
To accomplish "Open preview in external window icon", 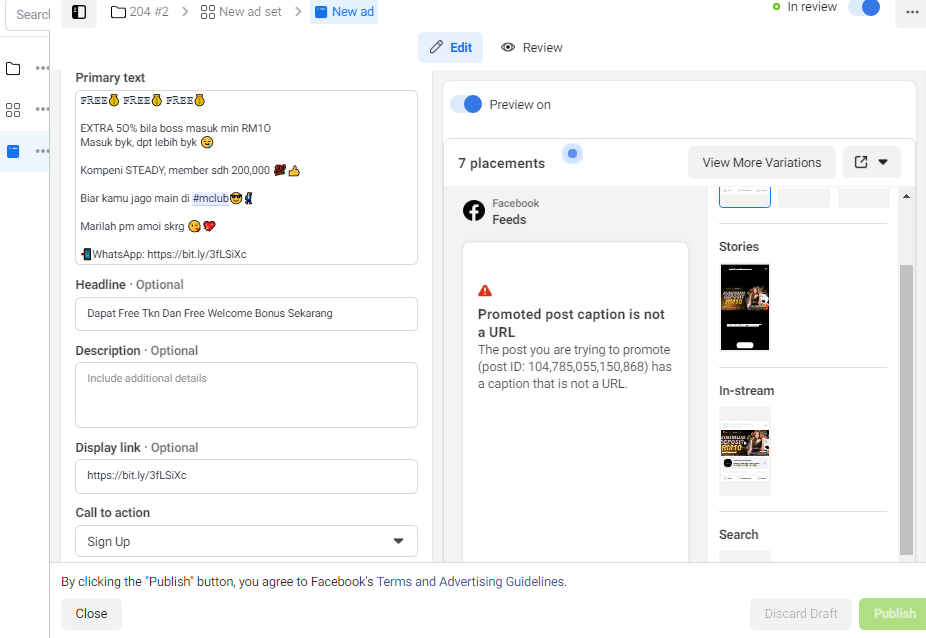I will click(x=861, y=162).
